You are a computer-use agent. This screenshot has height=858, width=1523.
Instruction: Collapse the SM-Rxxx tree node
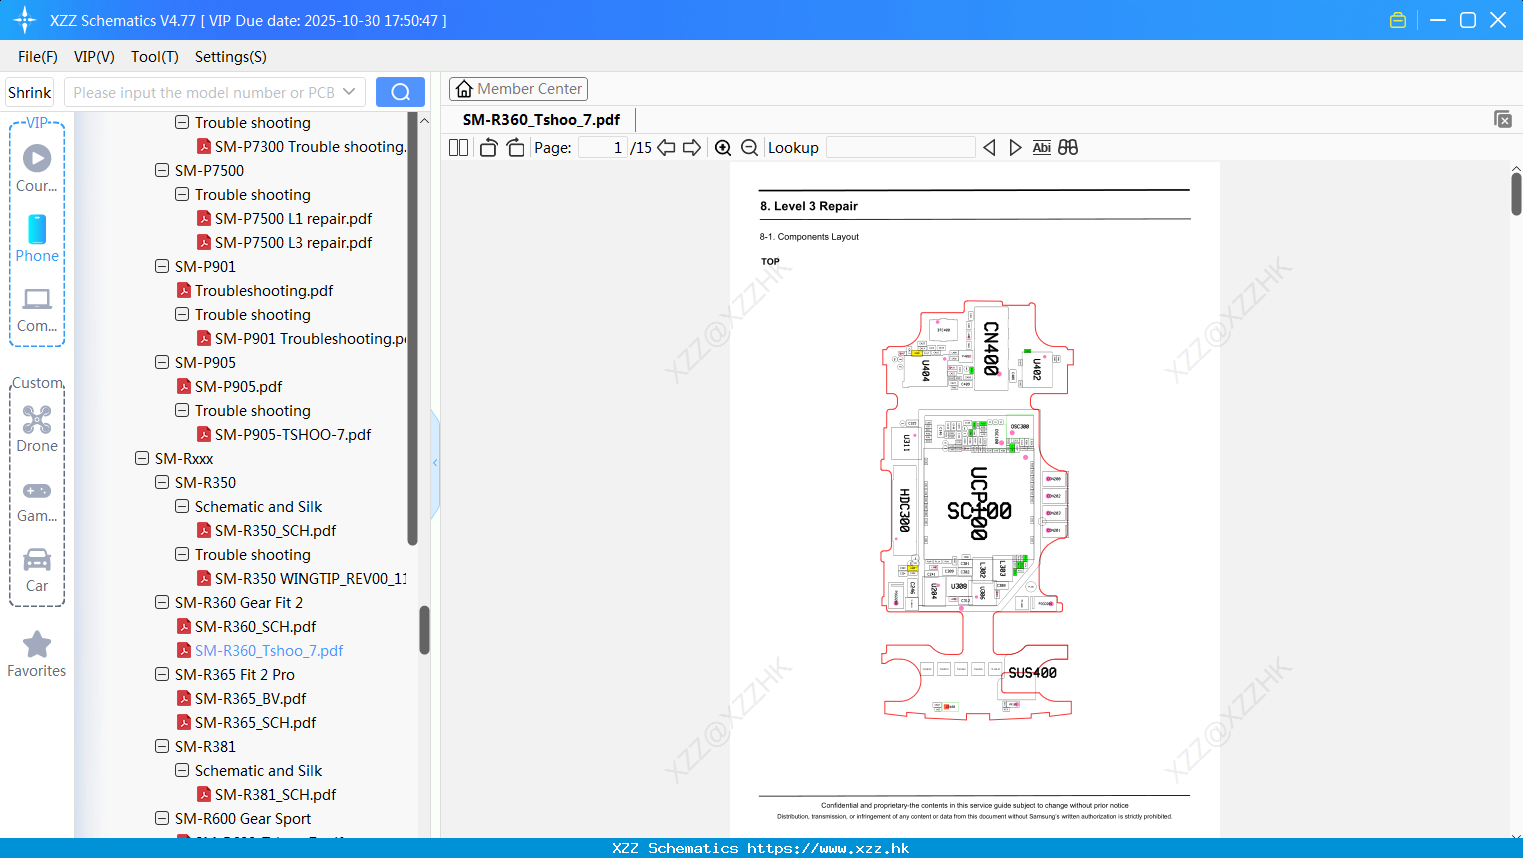pyautogui.click(x=142, y=458)
